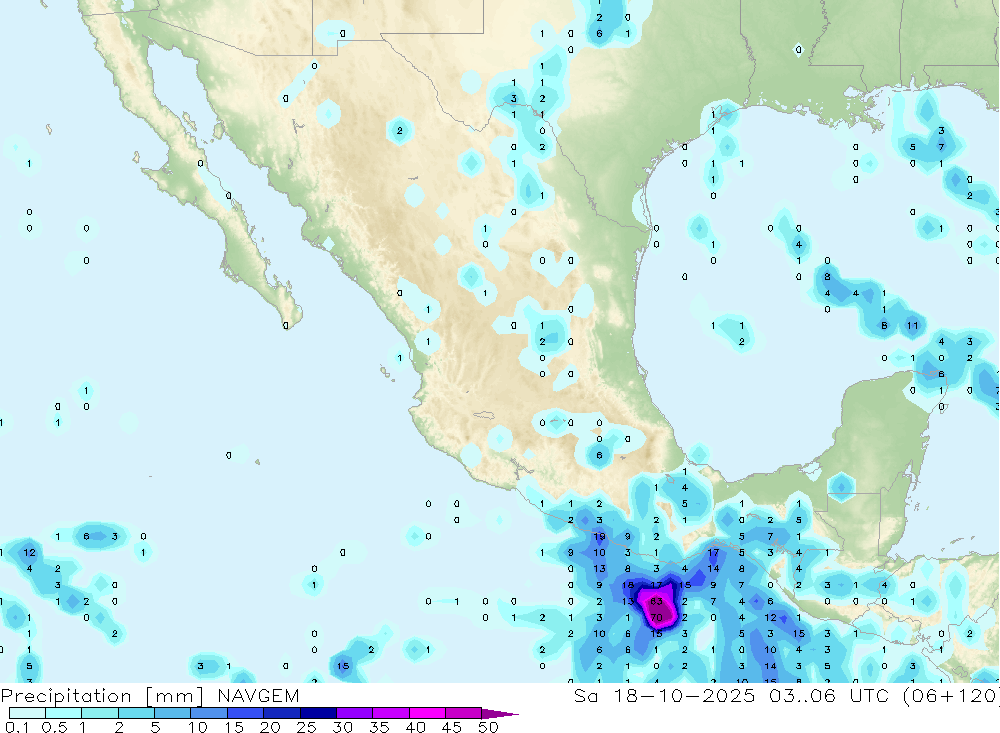Select the "10" legend scale label
The height and width of the screenshot is (733, 1000).
pyautogui.click(x=198, y=727)
